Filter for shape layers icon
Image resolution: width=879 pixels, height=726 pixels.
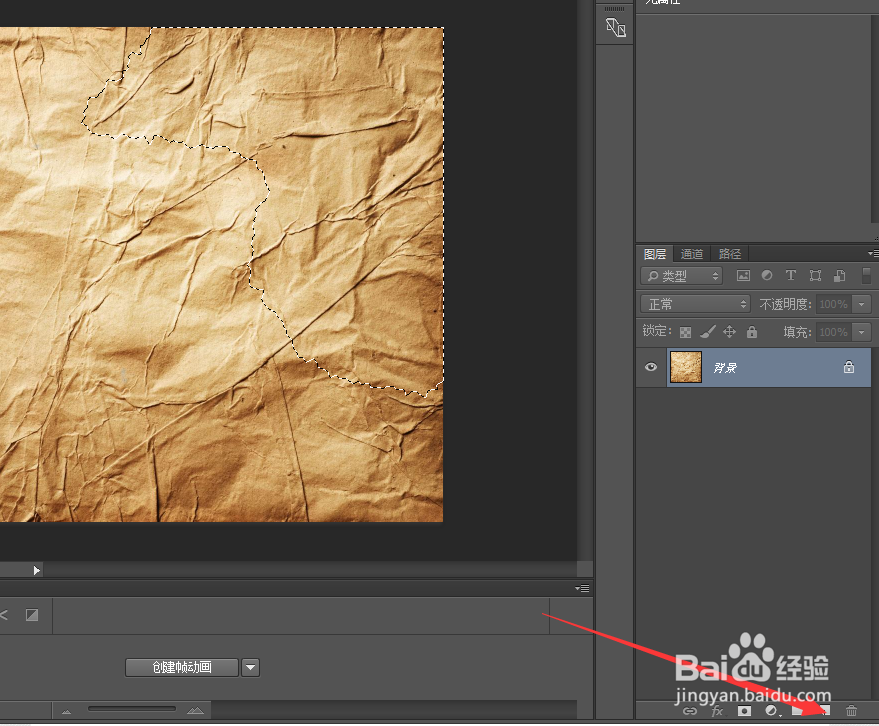(x=815, y=275)
